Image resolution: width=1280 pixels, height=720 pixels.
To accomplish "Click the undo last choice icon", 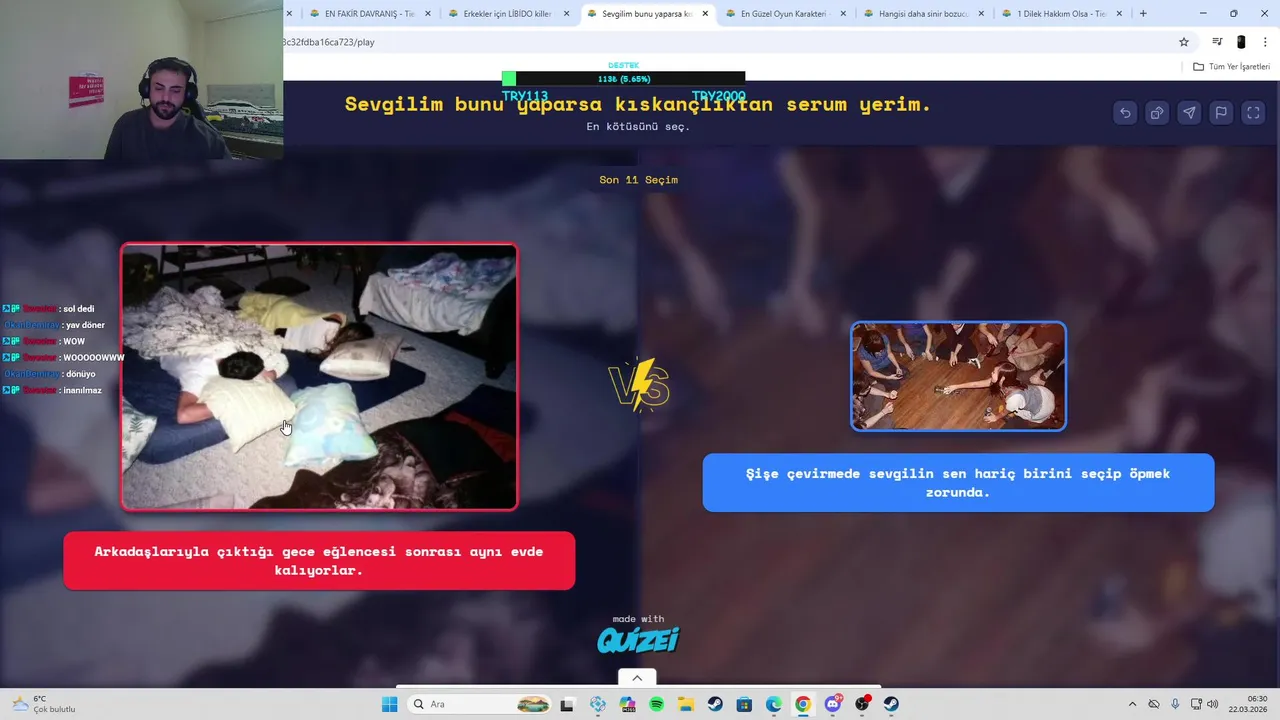I will coord(1125,113).
